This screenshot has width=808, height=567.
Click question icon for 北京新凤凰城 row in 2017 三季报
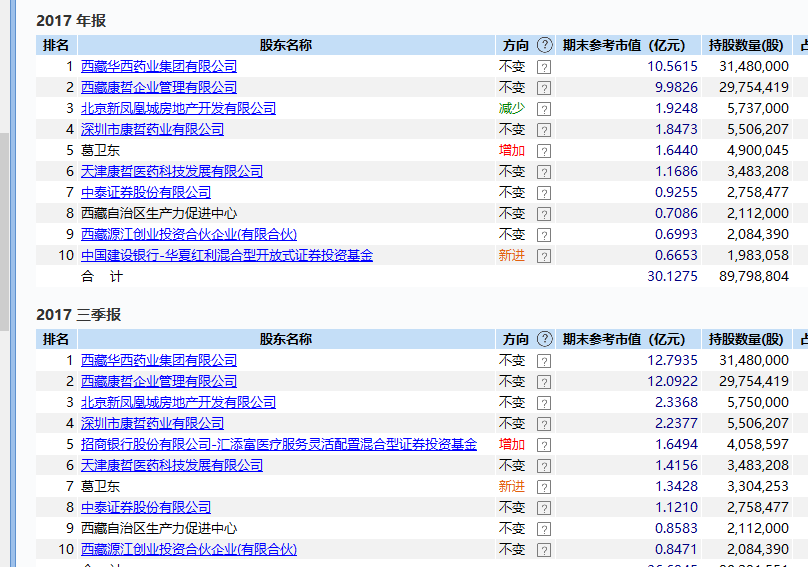[544, 403]
